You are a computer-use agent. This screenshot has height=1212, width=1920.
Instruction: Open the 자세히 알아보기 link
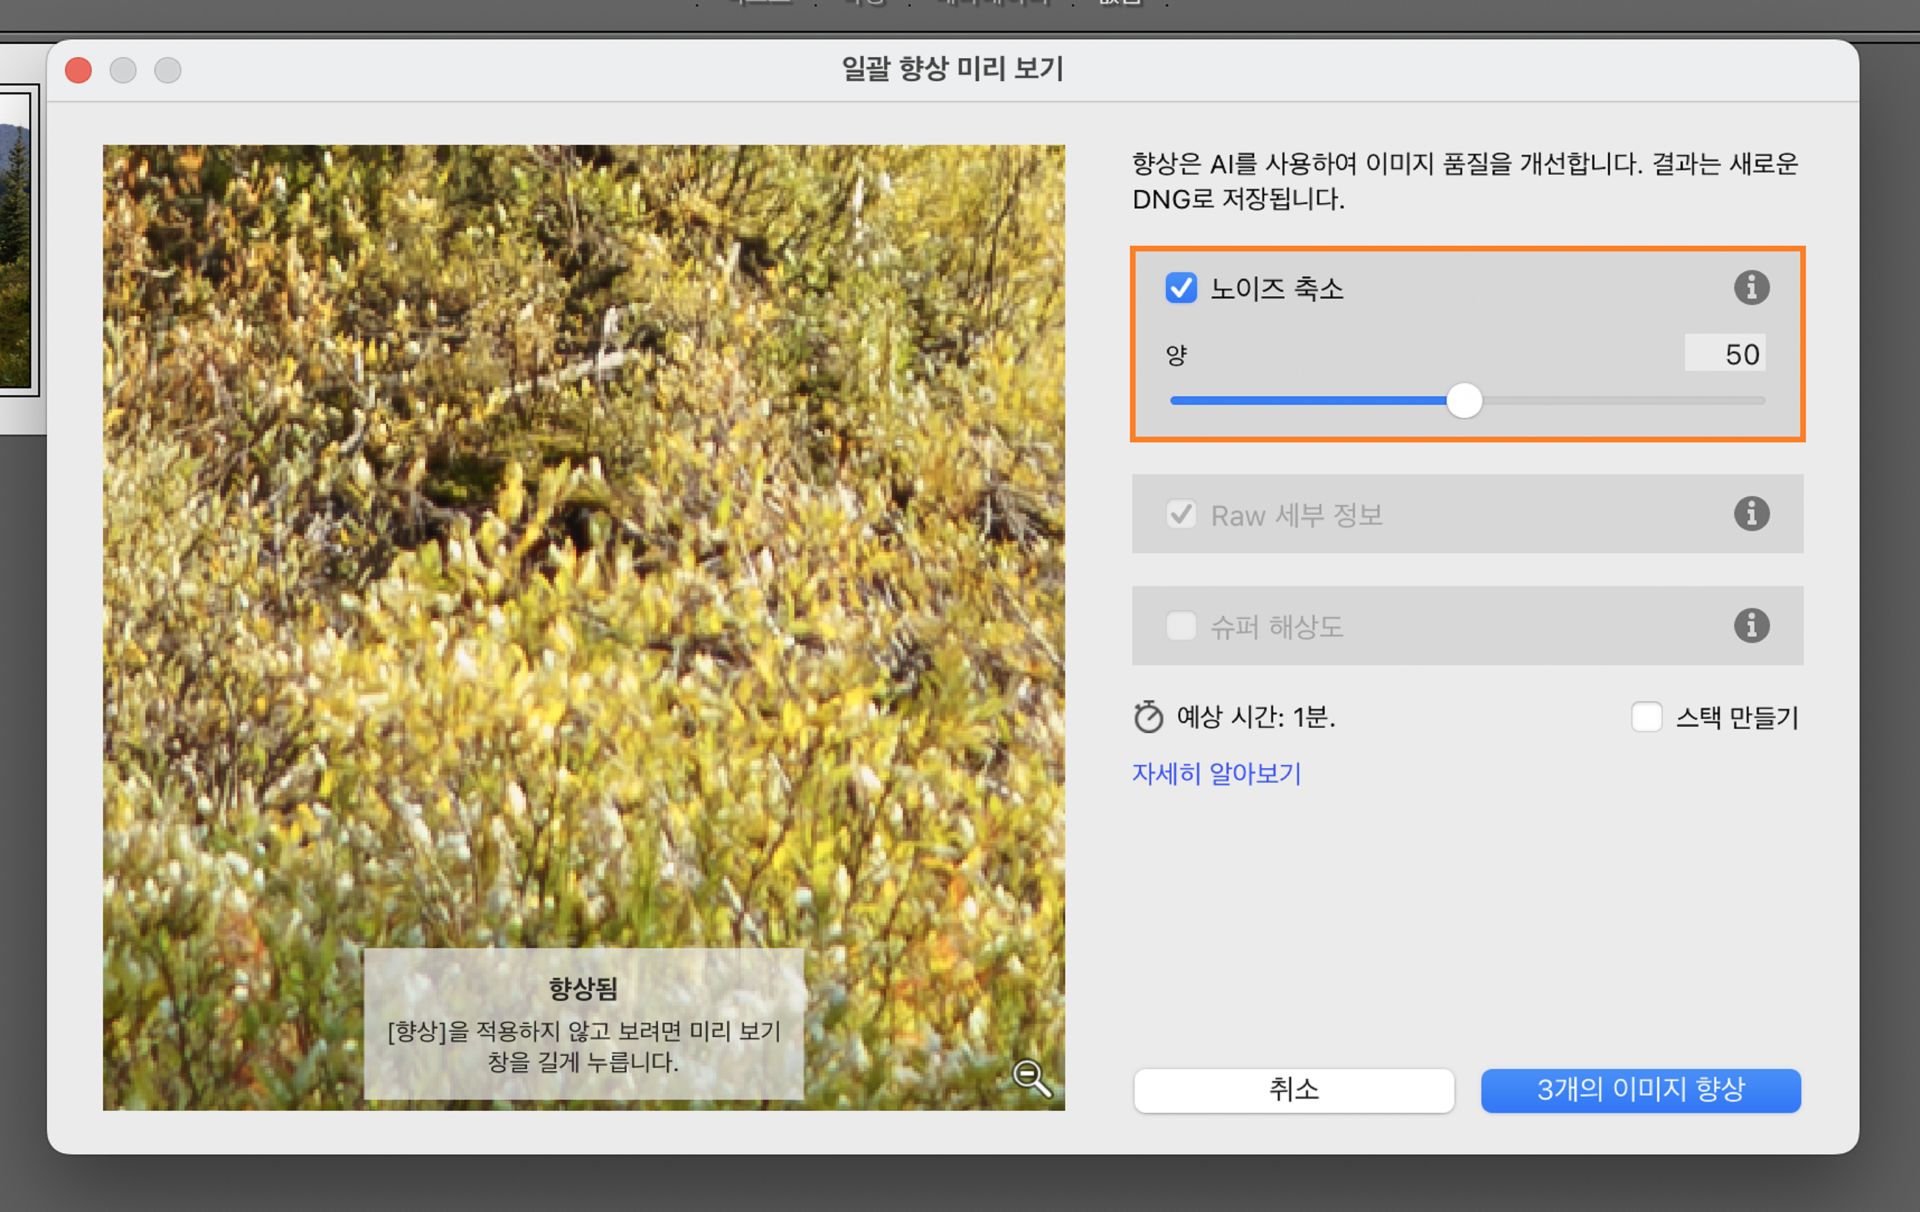(1216, 773)
